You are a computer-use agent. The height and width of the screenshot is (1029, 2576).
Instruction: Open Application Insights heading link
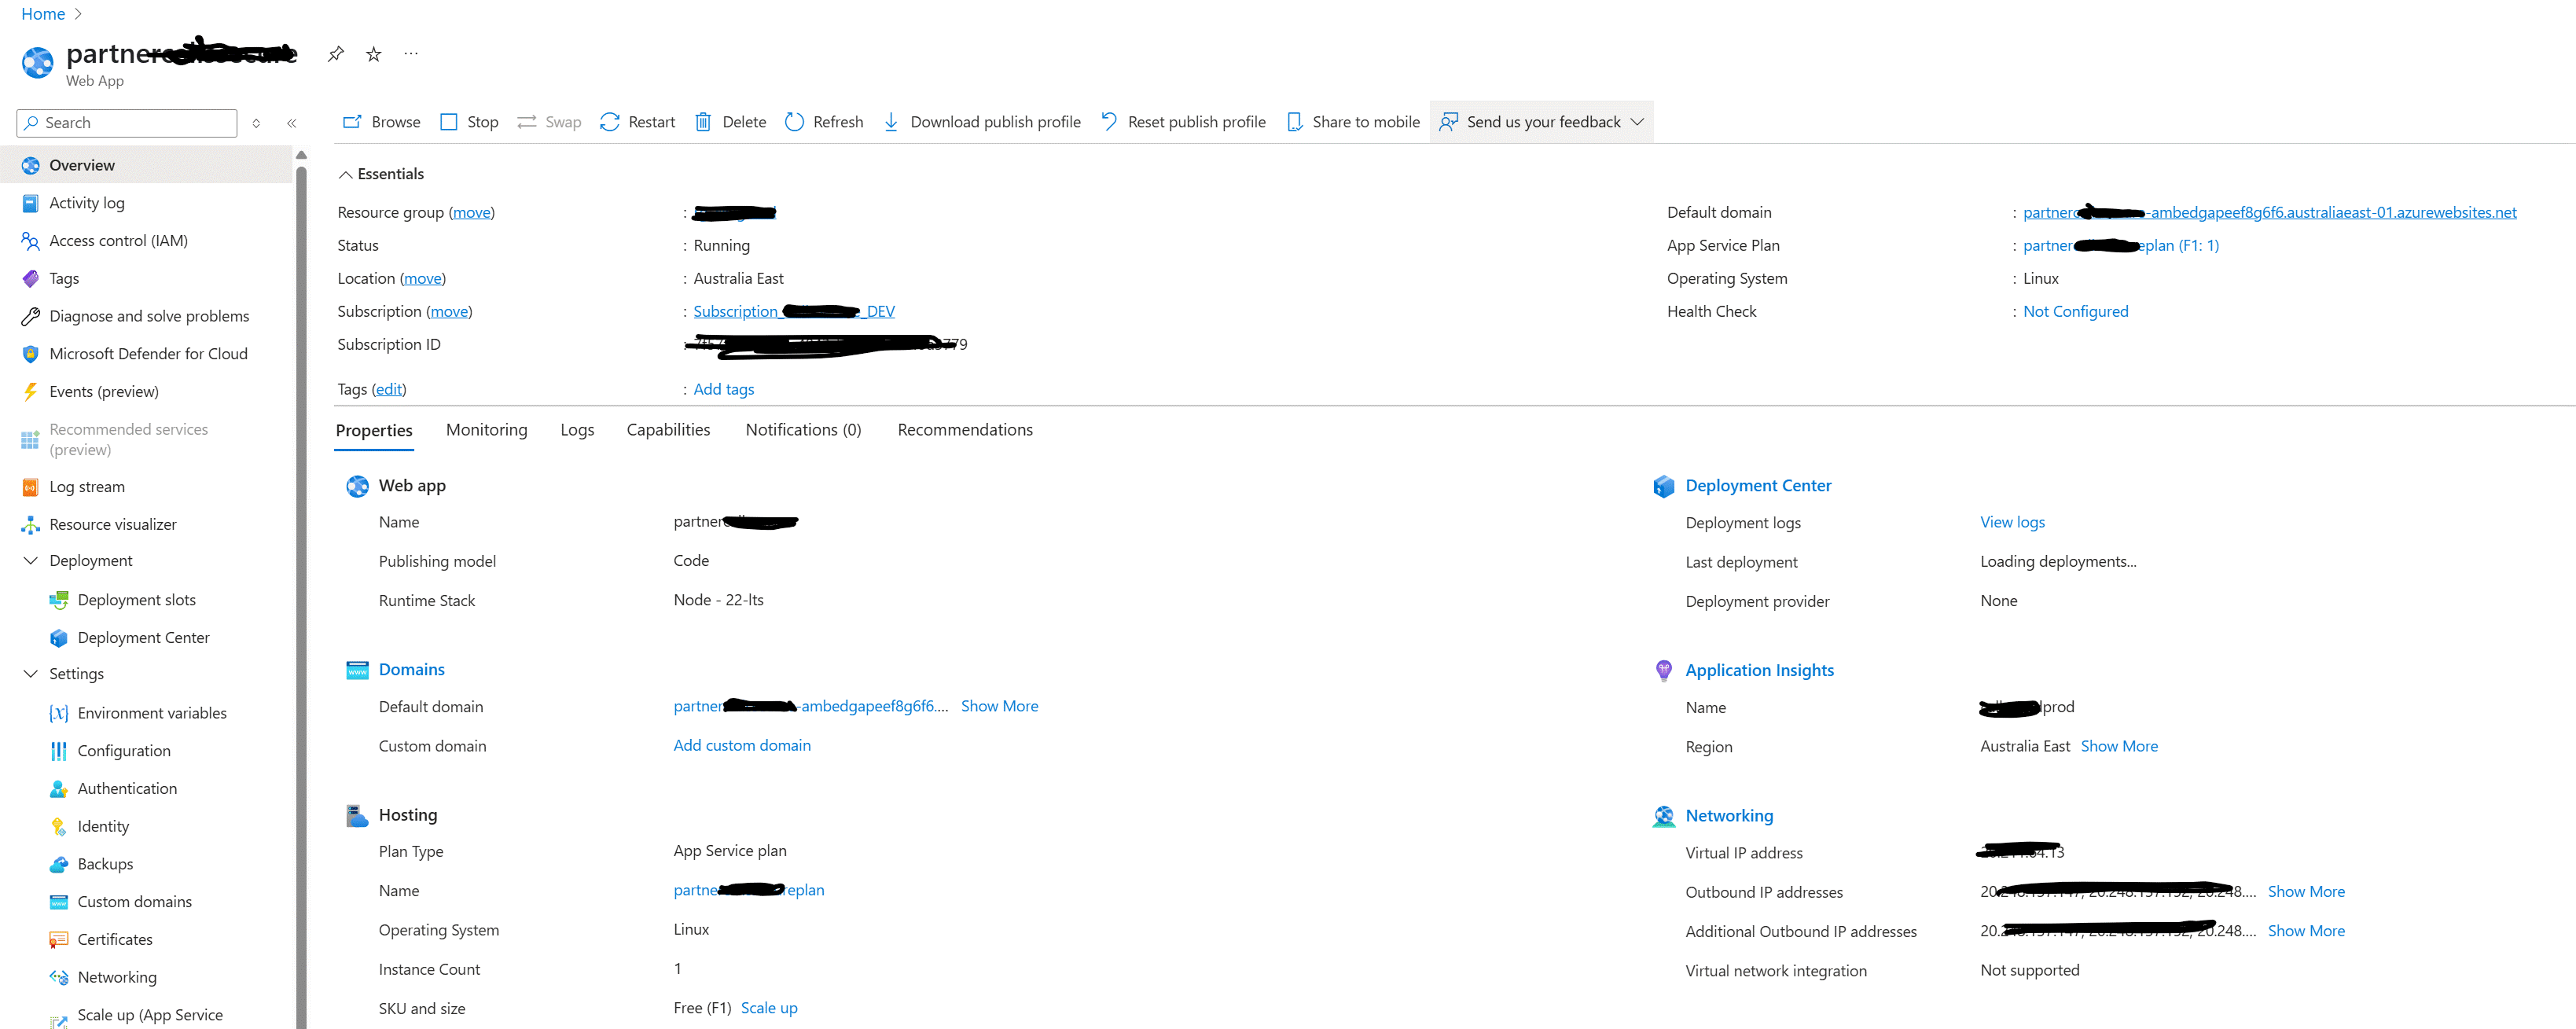(1759, 671)
